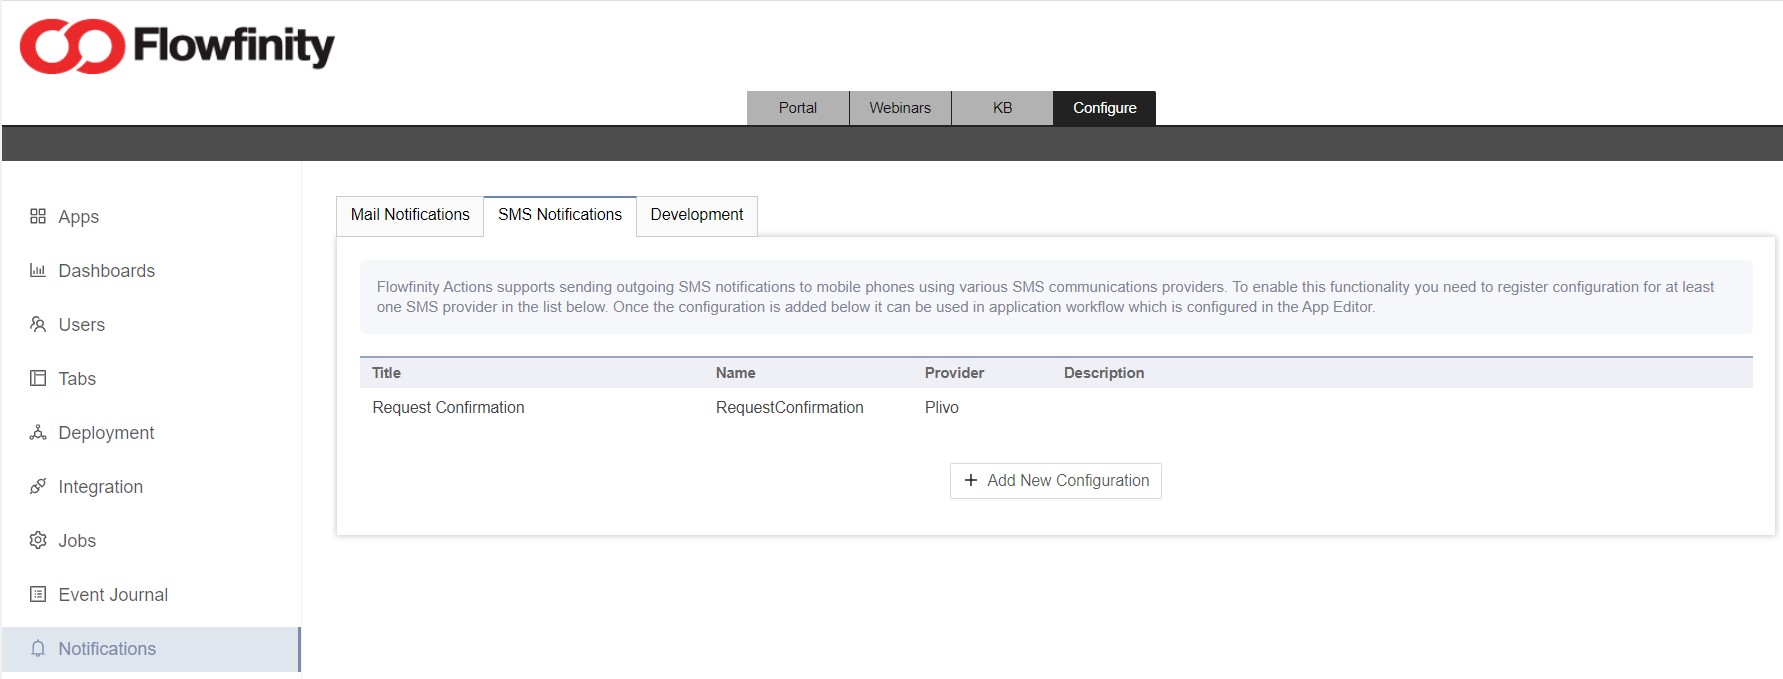Select the Configure top navigation tab
Viewport: 1783px width, 679px height.
click(1104, 108)
